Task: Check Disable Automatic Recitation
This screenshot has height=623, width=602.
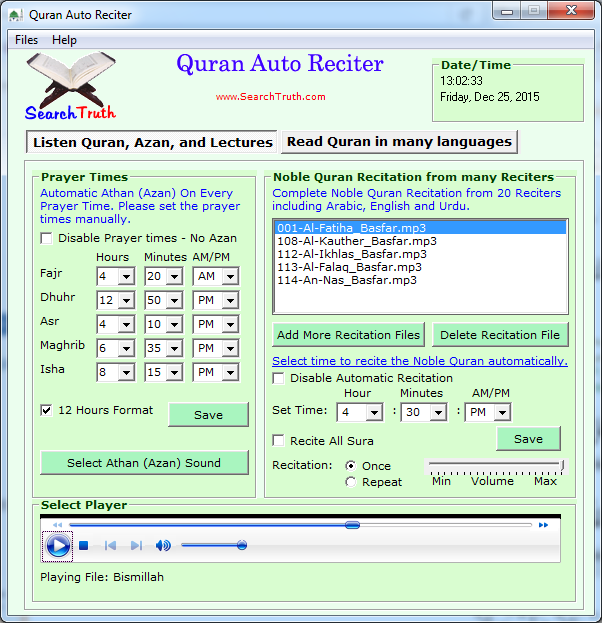Action: pyautogui.click(x=279, y=378)
